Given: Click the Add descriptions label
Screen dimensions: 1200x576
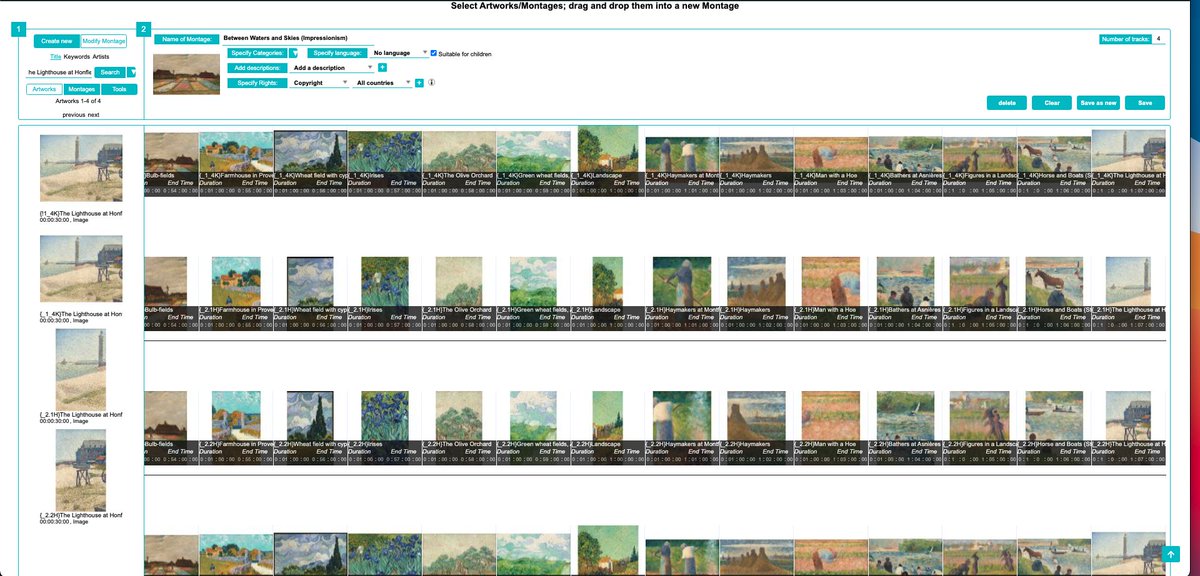Looking at the screenshot, I should (x=256, y=68).
